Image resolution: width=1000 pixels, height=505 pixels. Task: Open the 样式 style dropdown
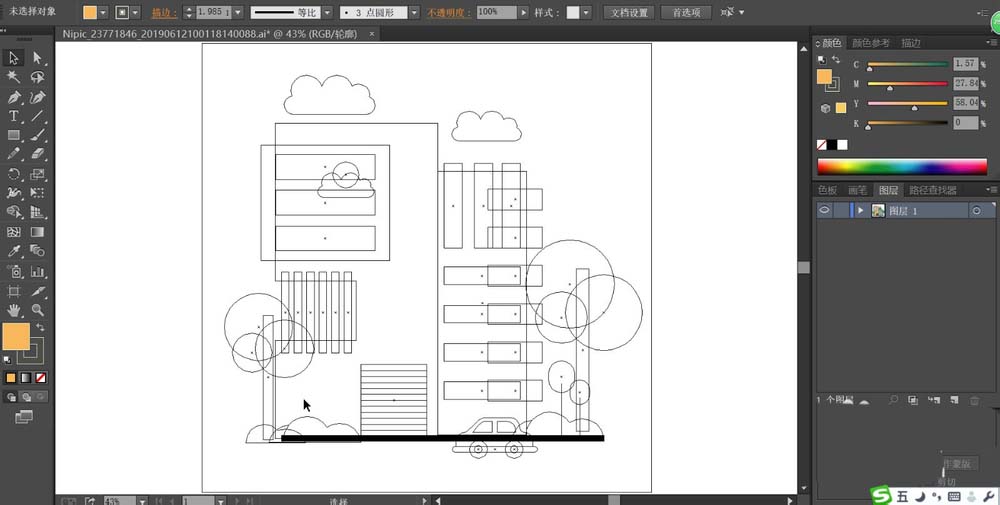tap(586, 12)
